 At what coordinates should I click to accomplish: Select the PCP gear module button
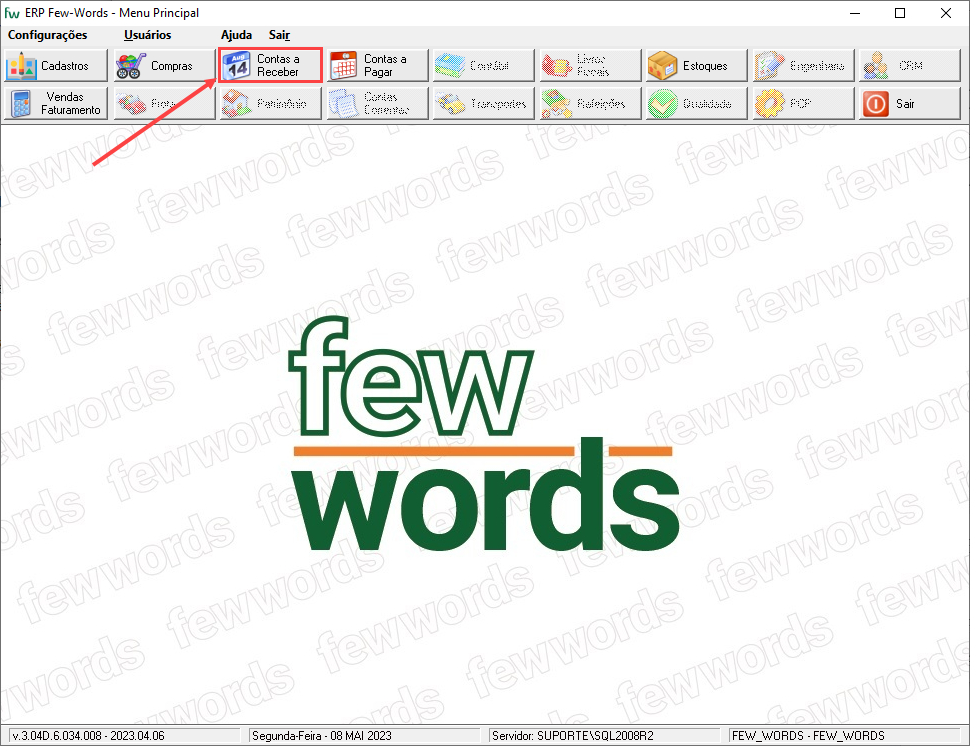[803, 103]
